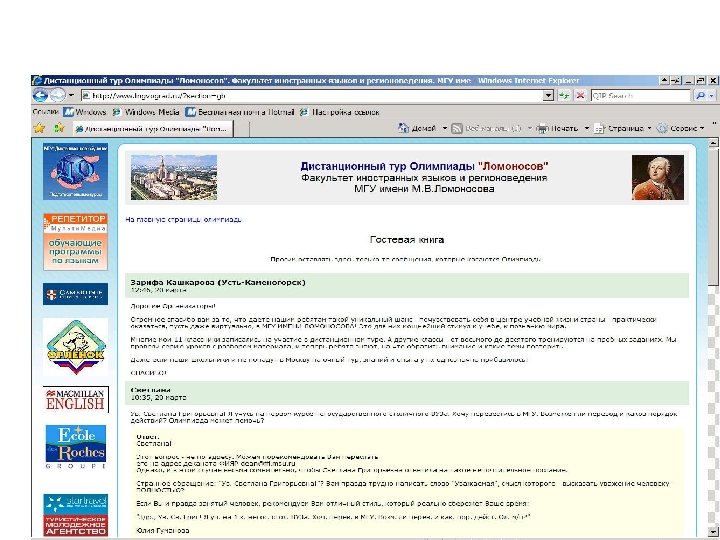Screen dimensions: 720x540
Task: Open the Ecole Roches Groupe banner
Action: click(x=76, y=446)
